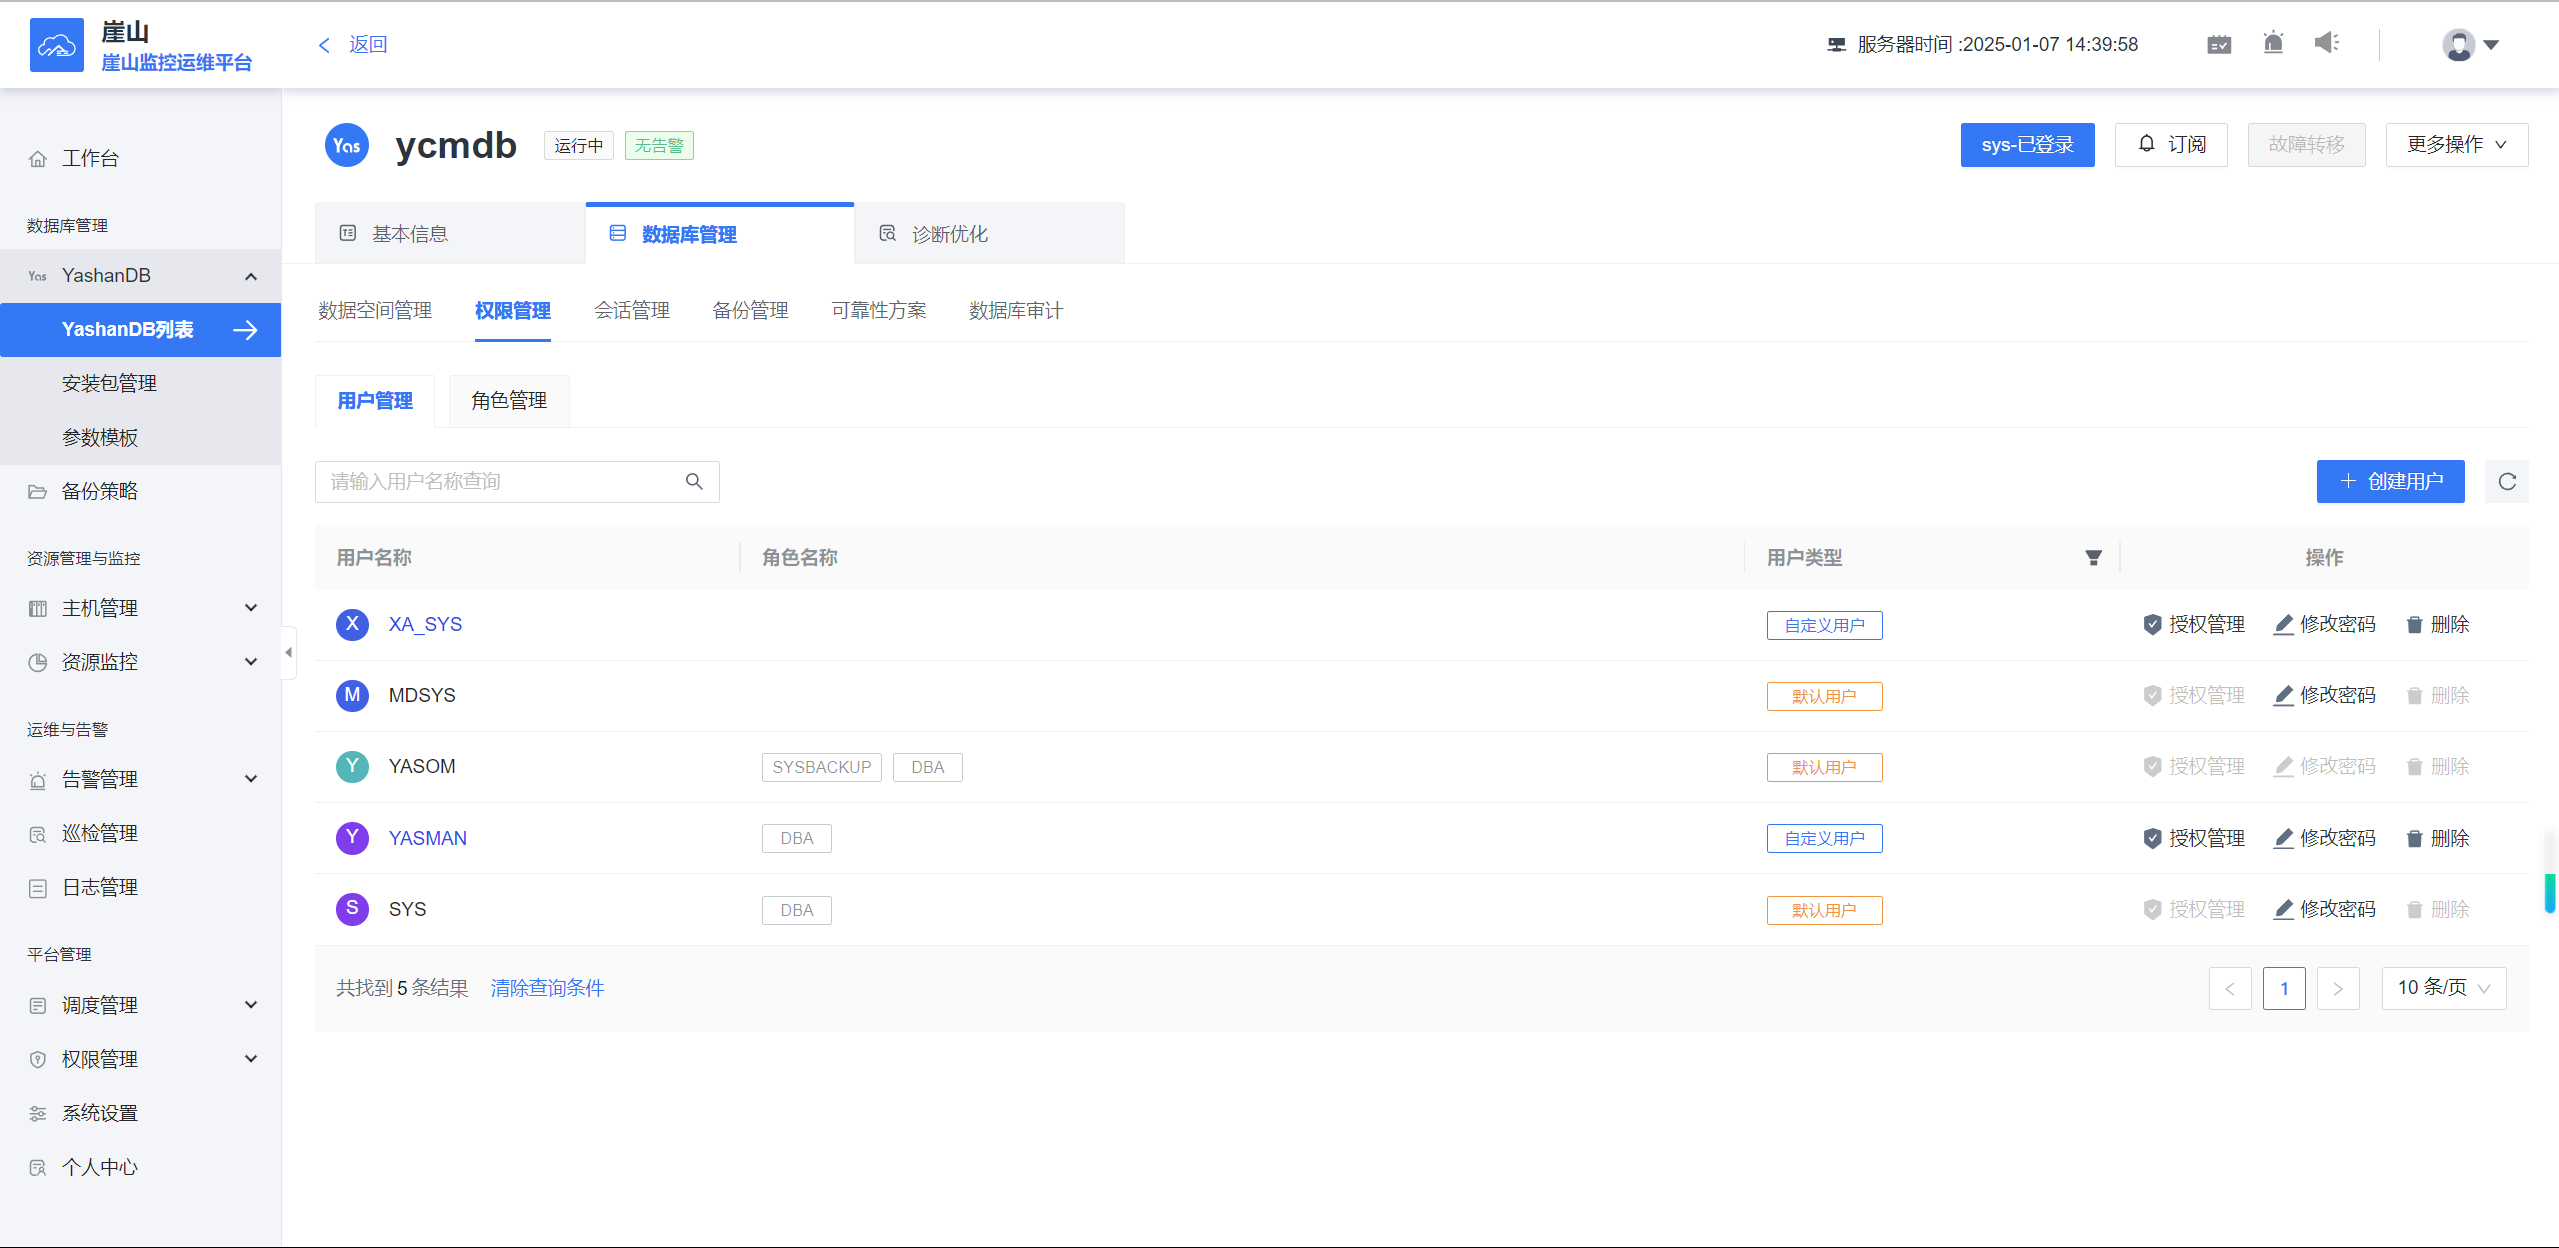
Task: Click the 创建用户 button
Action: [x=2390, y=482]
